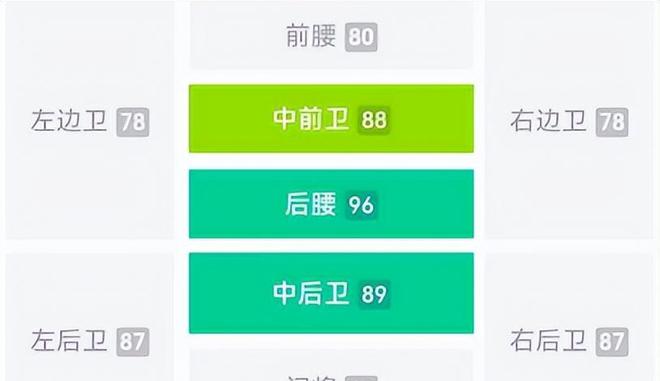Viewport: 660px width, 381px height.
Task: Select the green 中后卫 tile
Action: (x=331, y=293)
